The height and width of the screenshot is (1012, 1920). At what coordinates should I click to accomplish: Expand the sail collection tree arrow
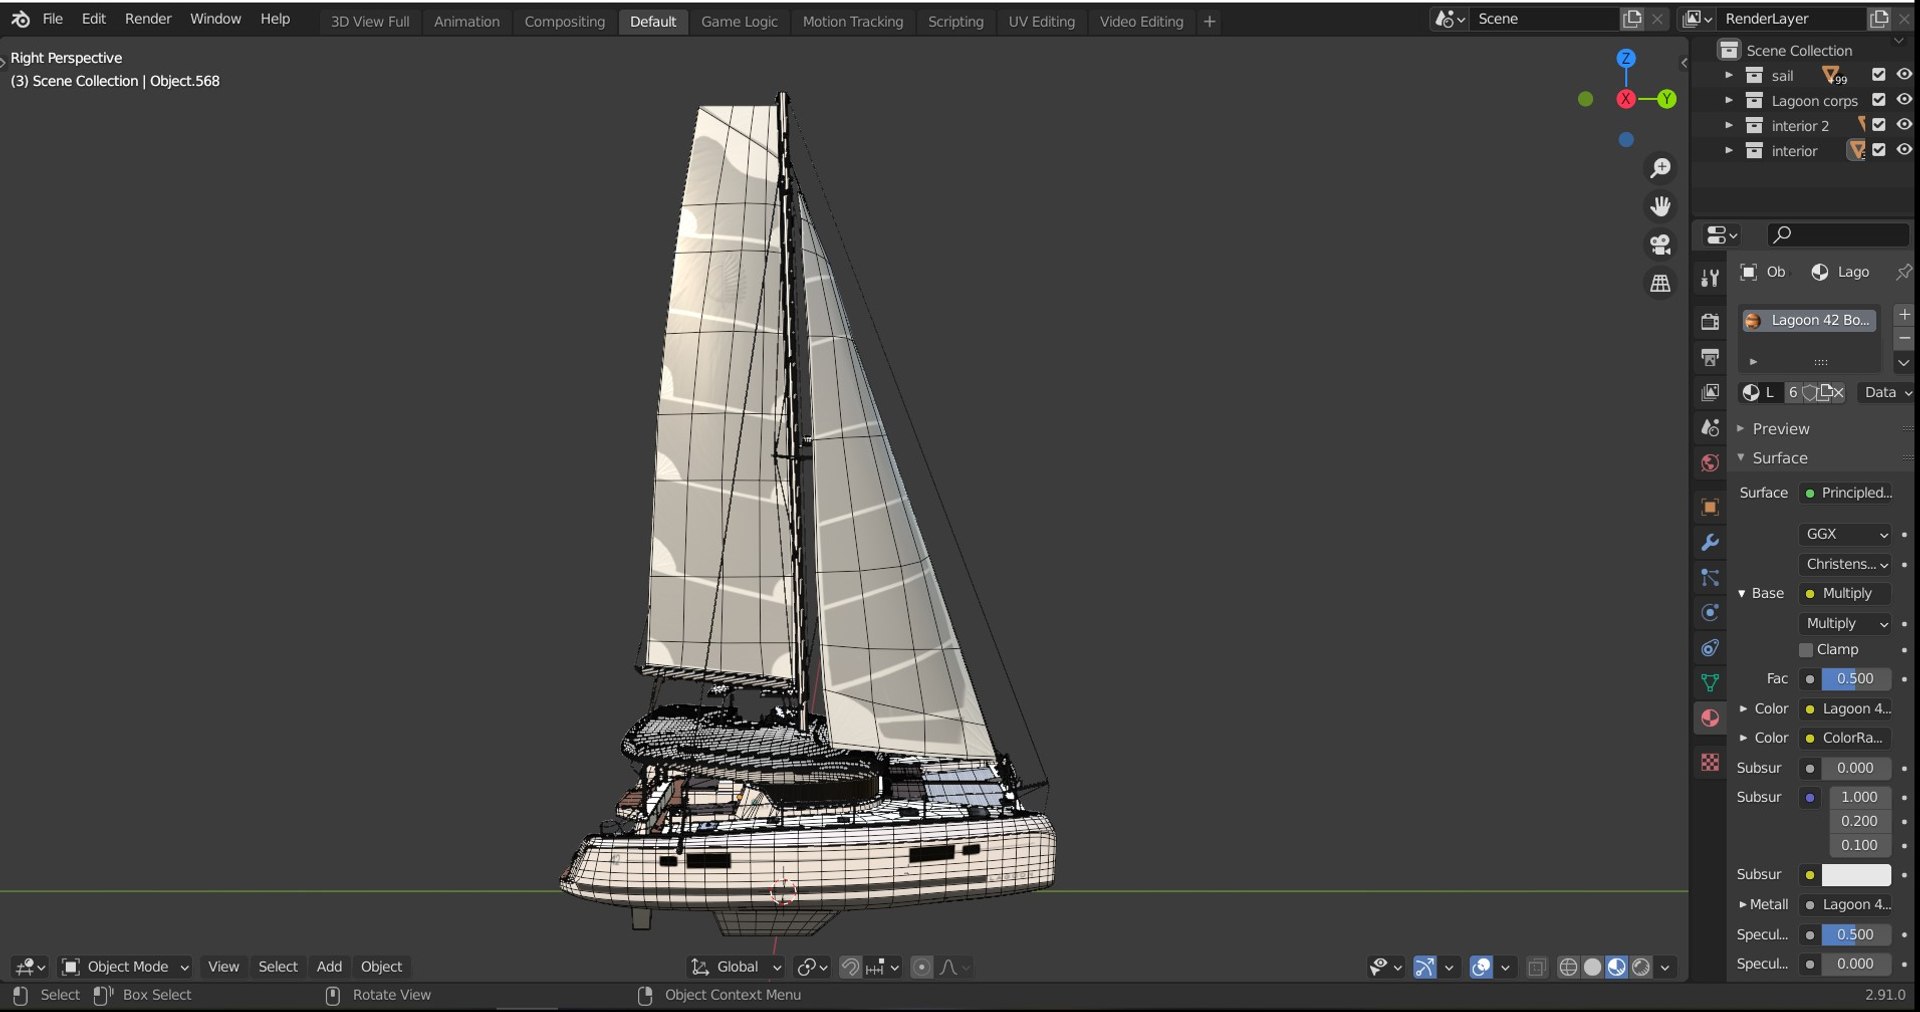tap(1729, 75)
